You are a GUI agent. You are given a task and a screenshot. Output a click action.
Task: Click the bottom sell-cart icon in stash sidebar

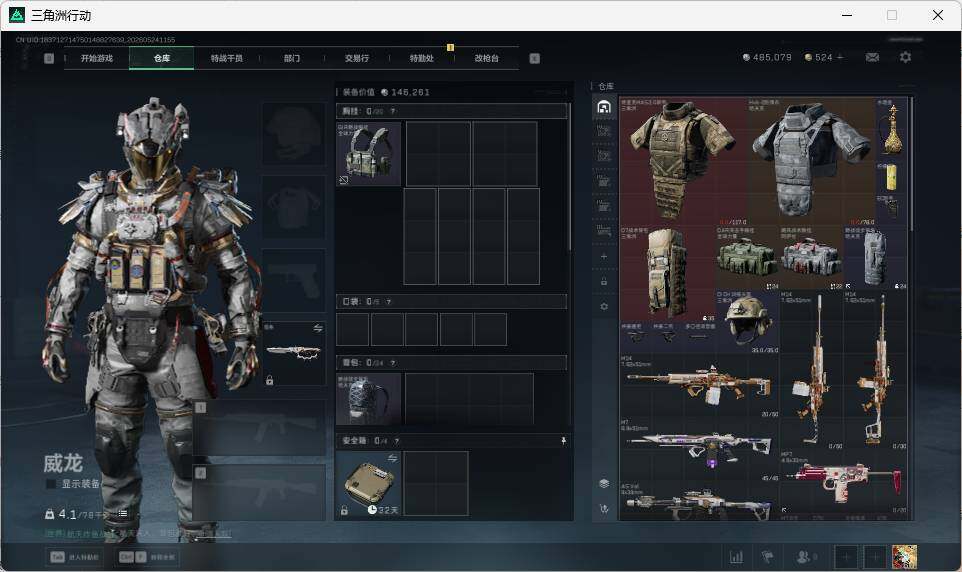pyautogui.click(x=604, y=509)
